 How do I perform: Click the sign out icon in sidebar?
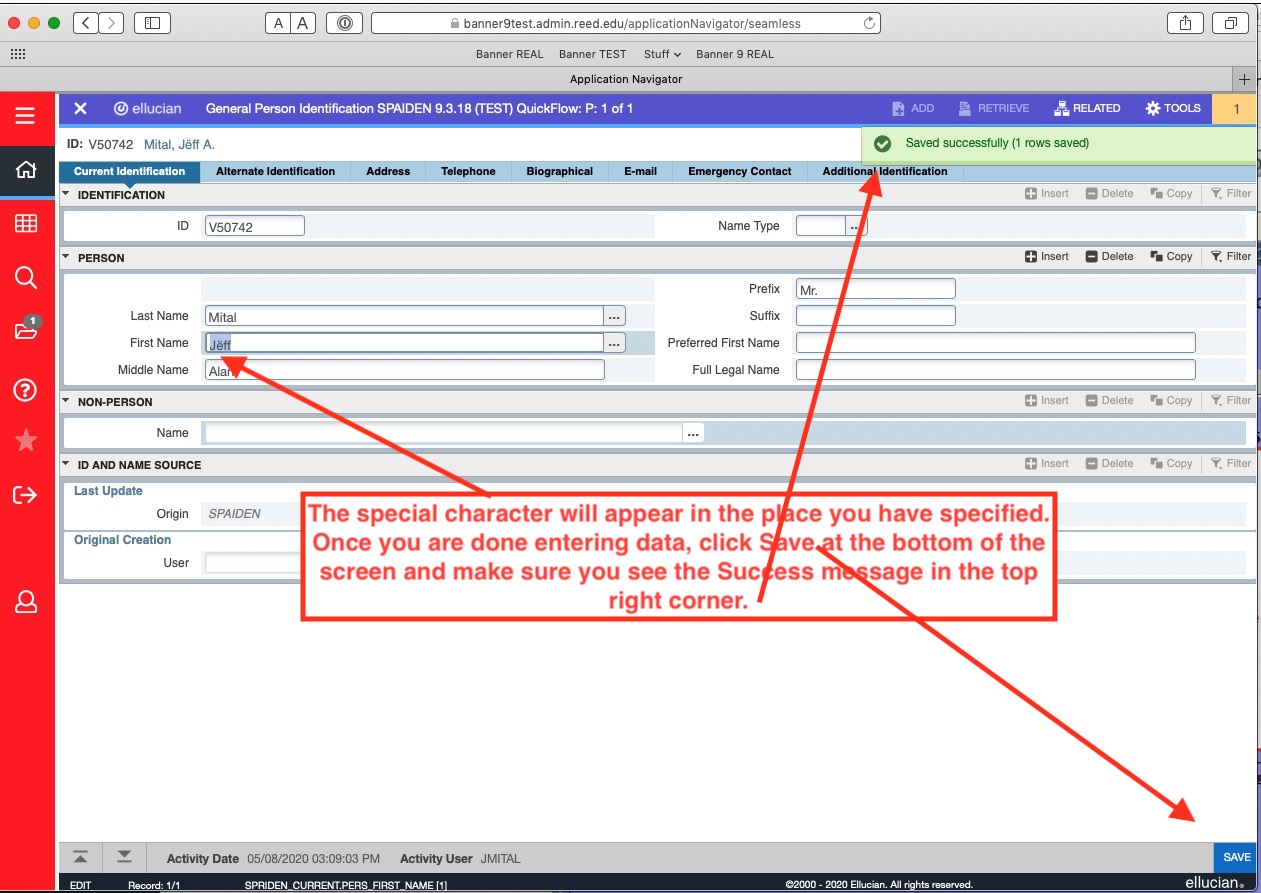(x=26, y=495)
